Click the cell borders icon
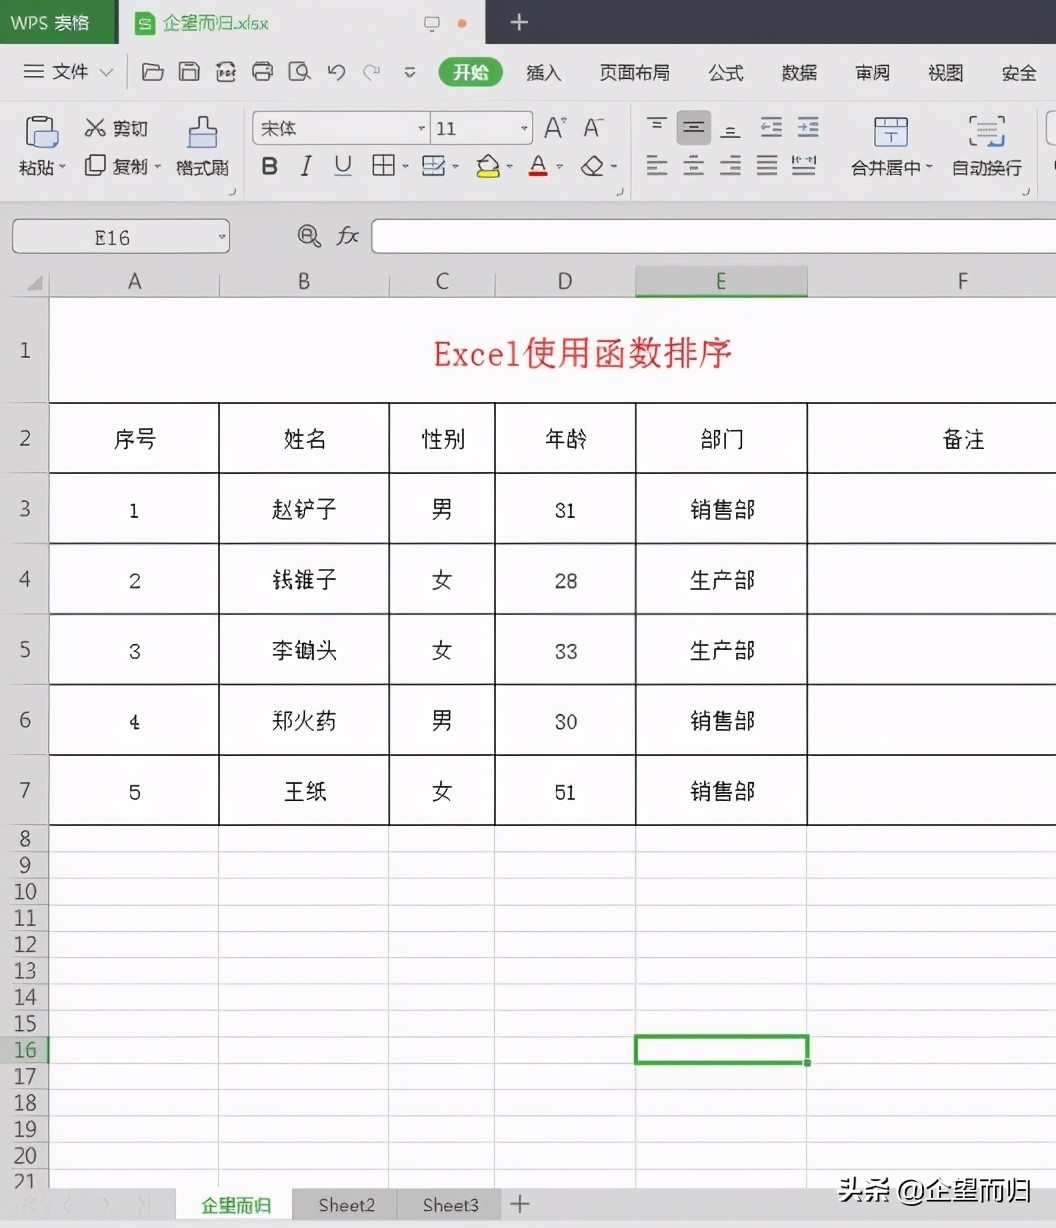Screen dimensions: 1056x1228 pos(383,166)
